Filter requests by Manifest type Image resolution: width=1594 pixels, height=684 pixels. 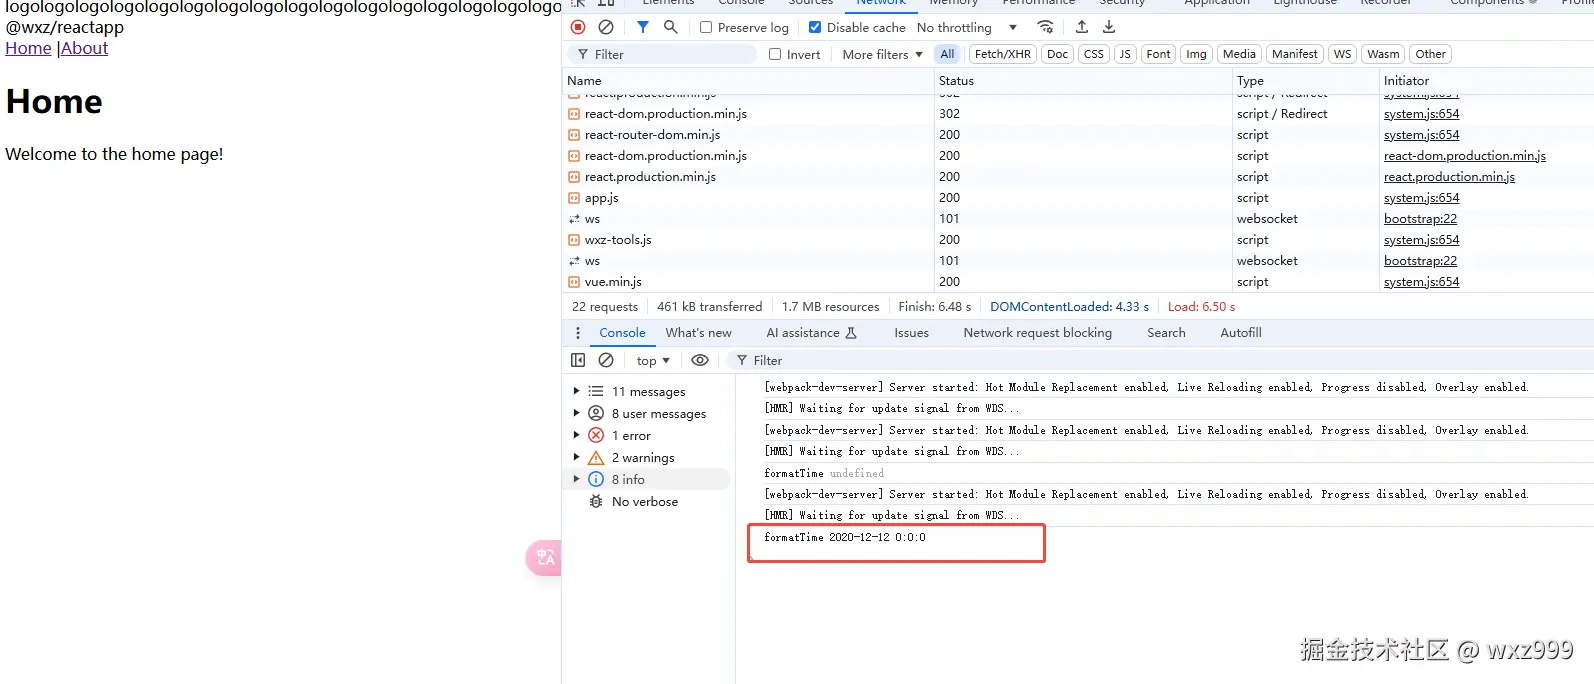coord(1295,54)
